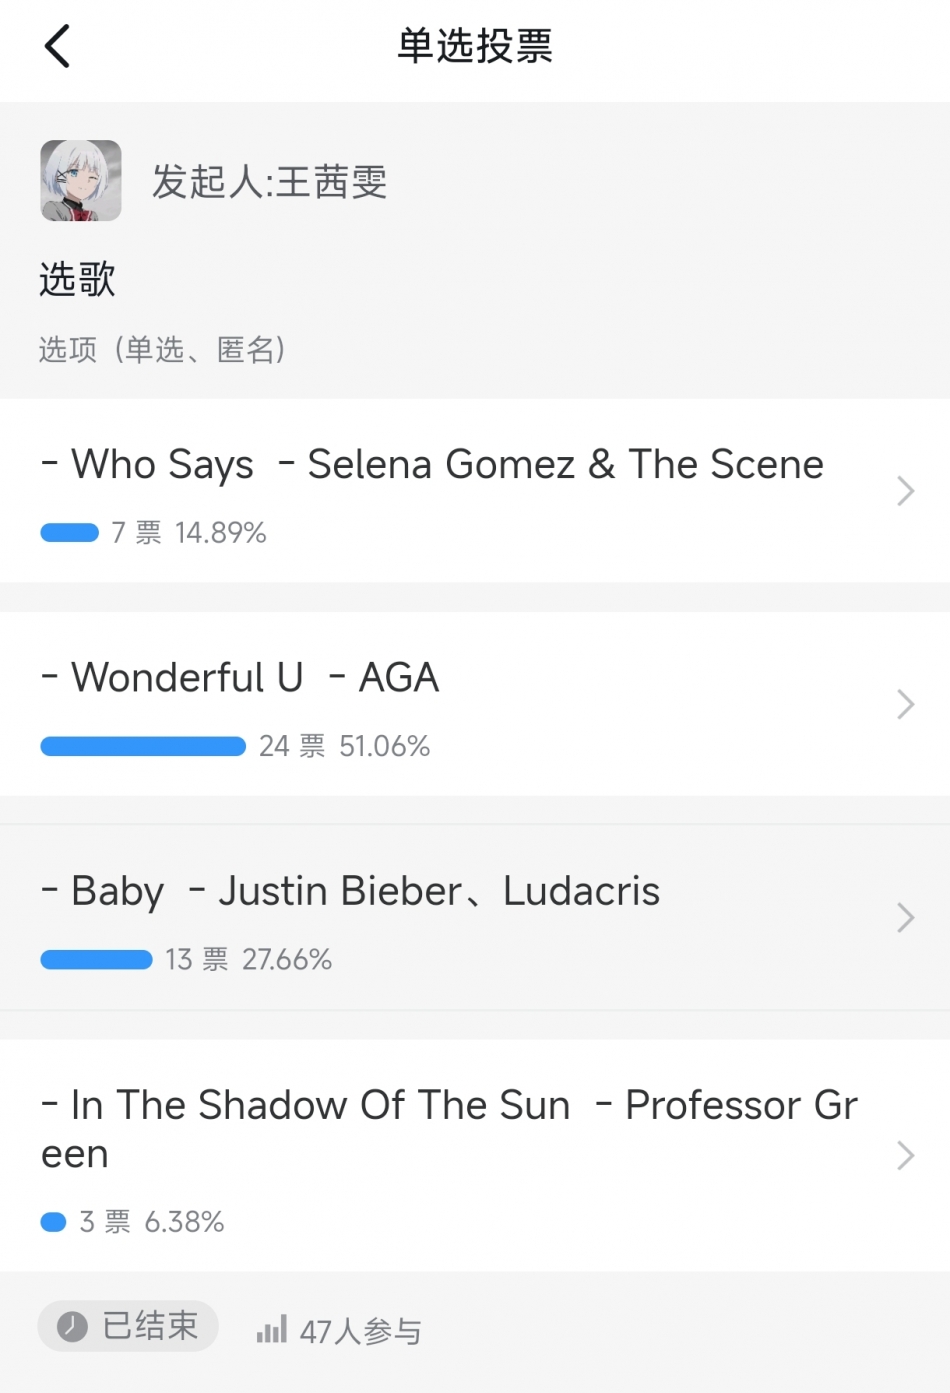
Task: Expand In The Shadow Of The Sun chevron
Action: pyautogui.click(x=905, y=1155)
